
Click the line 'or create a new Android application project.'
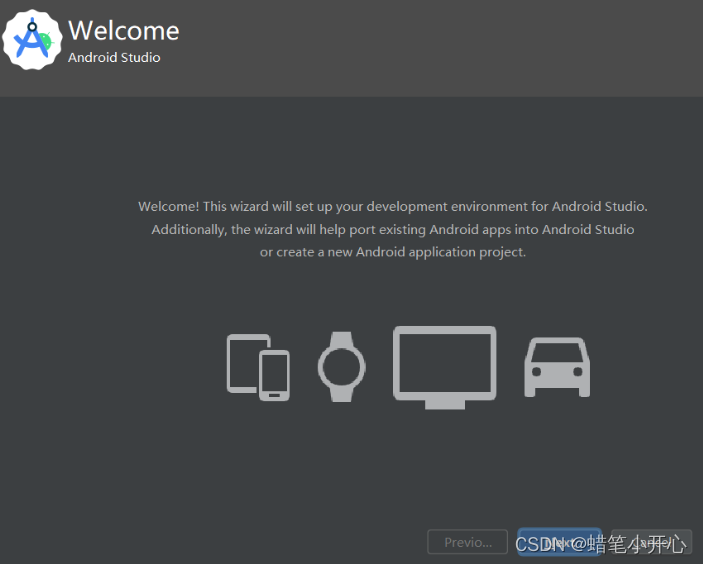393,252
